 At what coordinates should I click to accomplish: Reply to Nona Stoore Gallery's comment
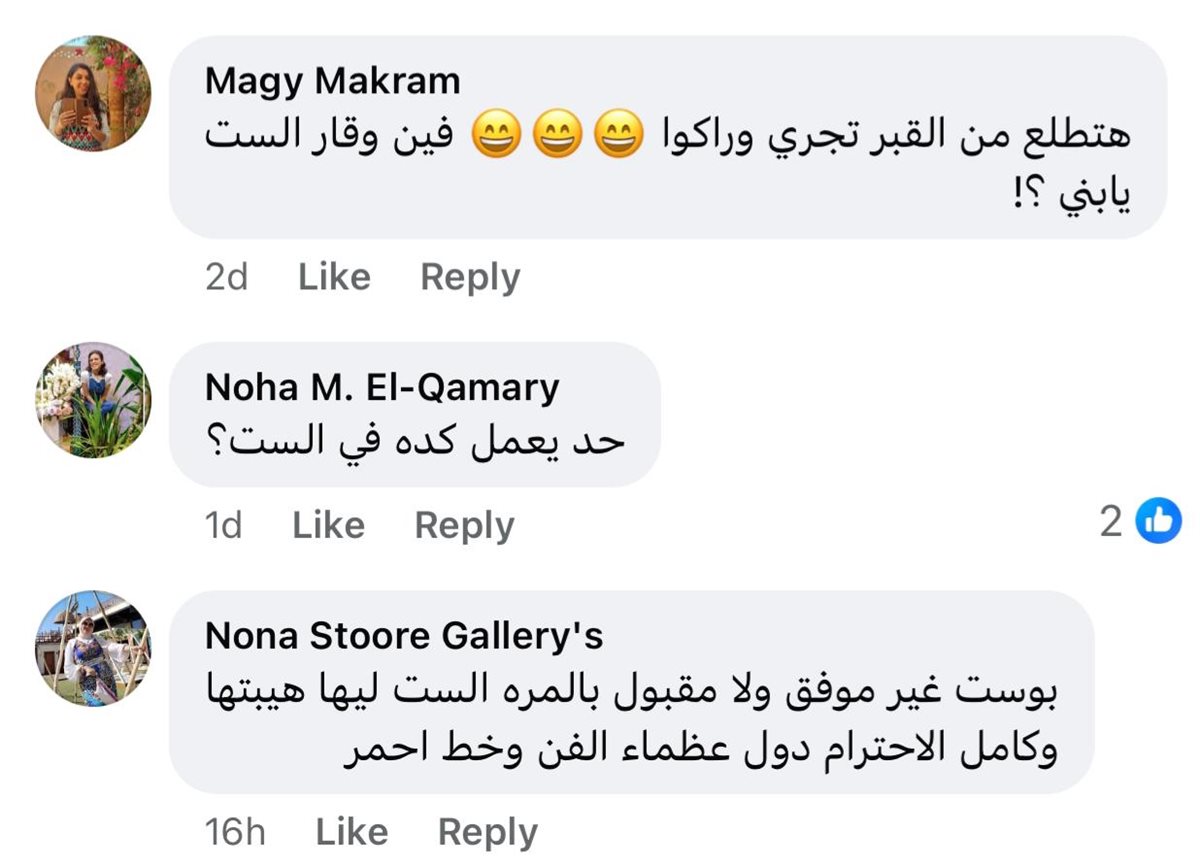[x=487, y=832]
